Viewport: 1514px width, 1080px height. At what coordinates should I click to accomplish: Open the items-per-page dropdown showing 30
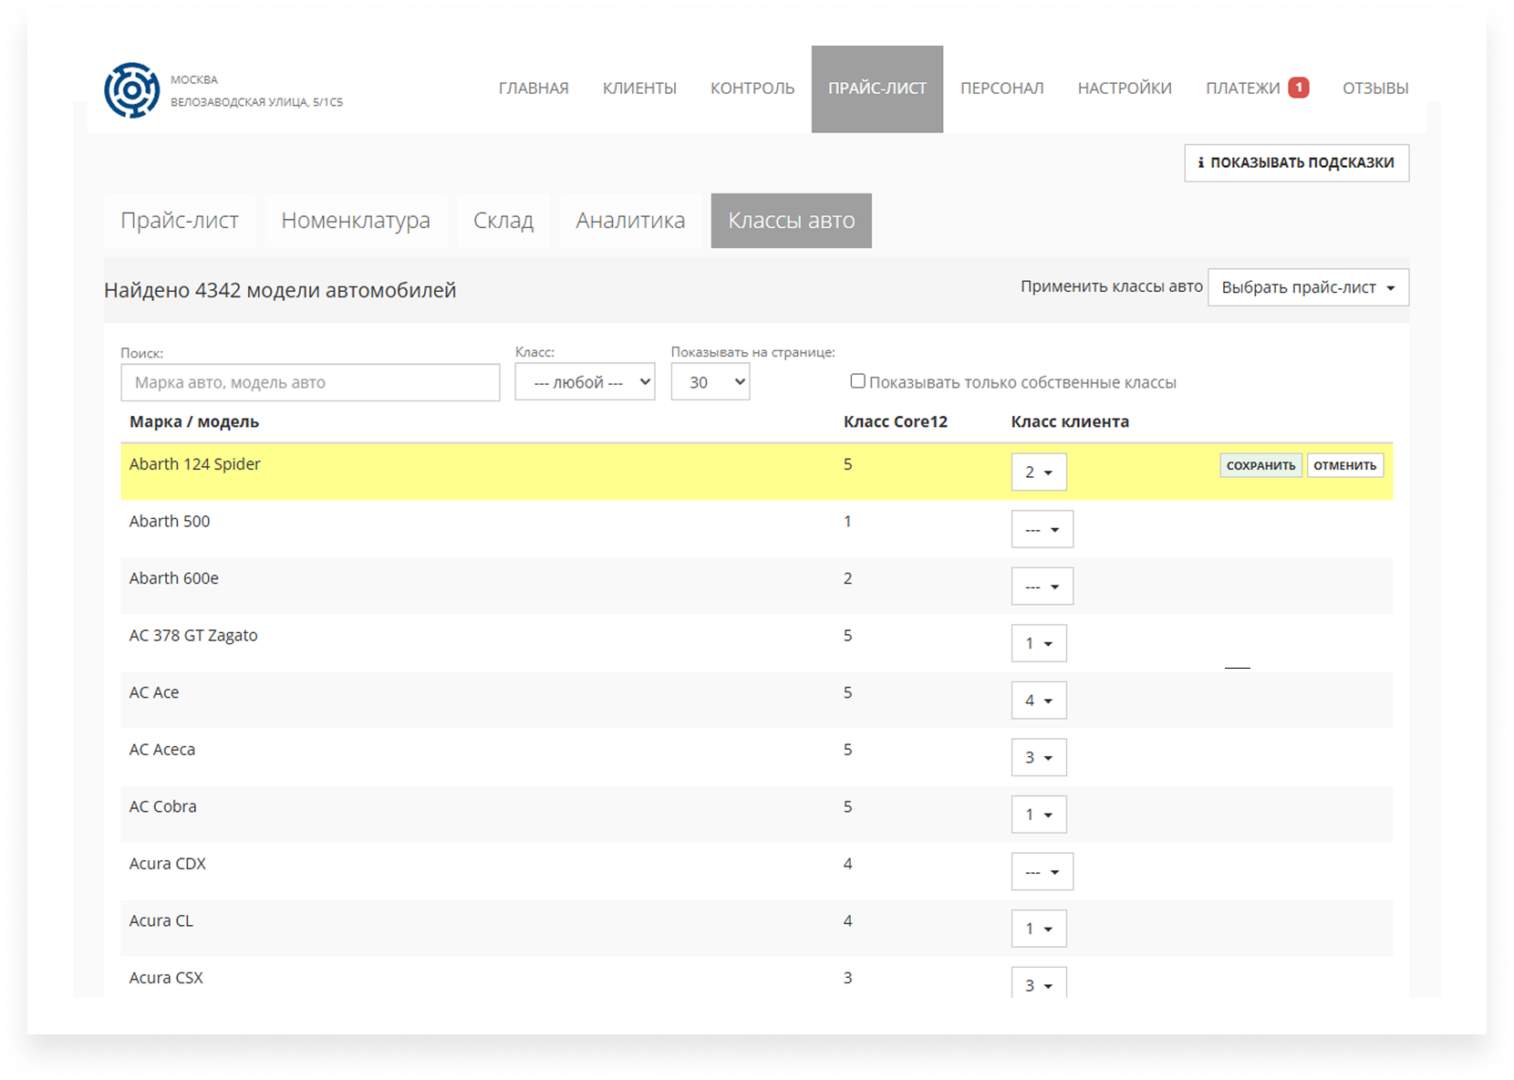click(710, 382)
